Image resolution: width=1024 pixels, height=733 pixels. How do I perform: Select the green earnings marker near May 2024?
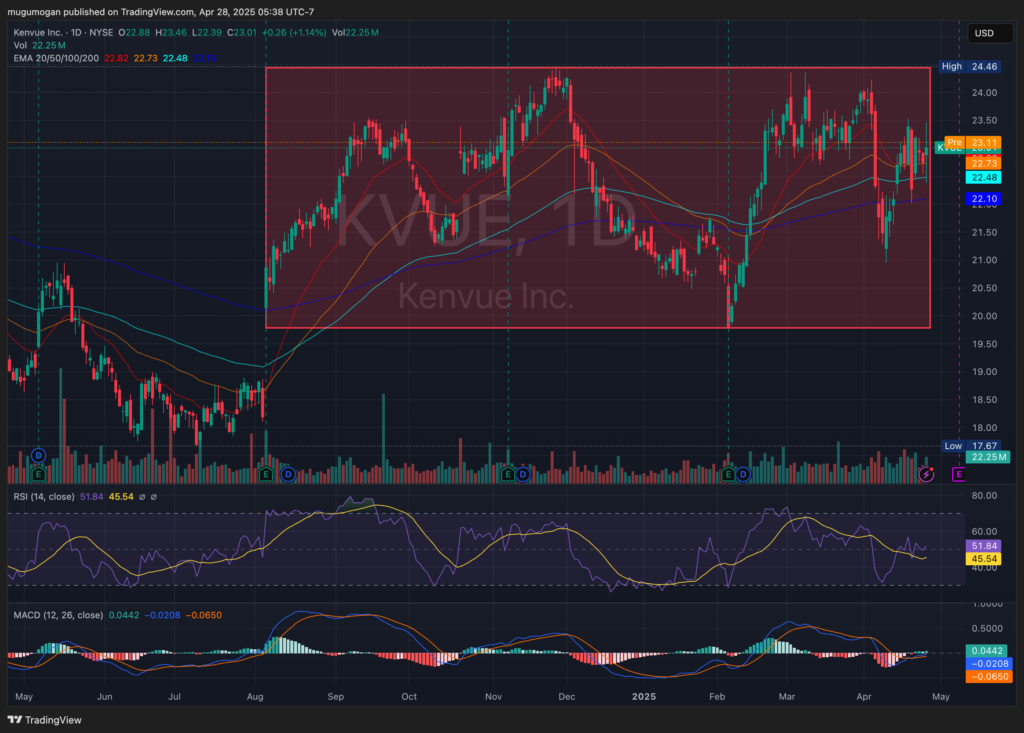39,474
